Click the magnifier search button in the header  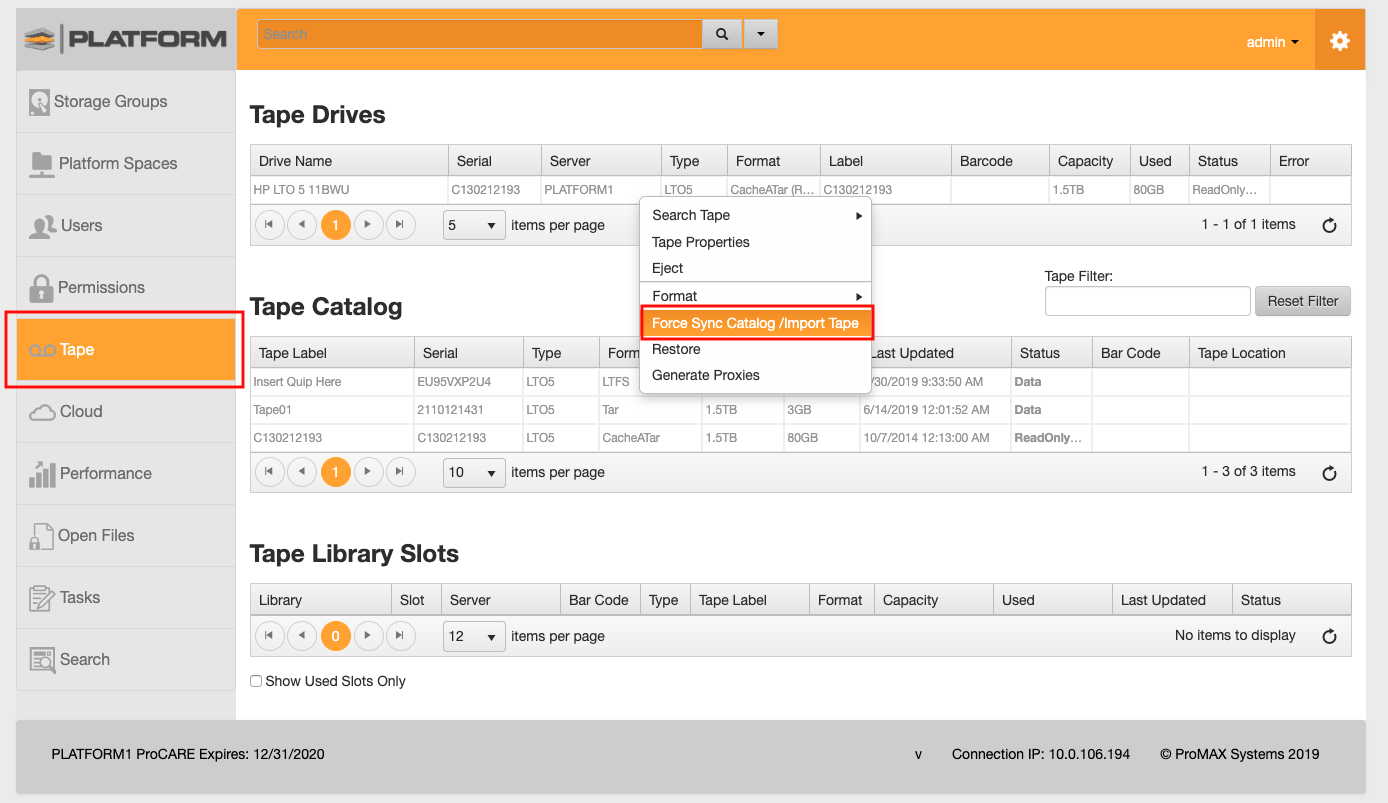[722, 34]
